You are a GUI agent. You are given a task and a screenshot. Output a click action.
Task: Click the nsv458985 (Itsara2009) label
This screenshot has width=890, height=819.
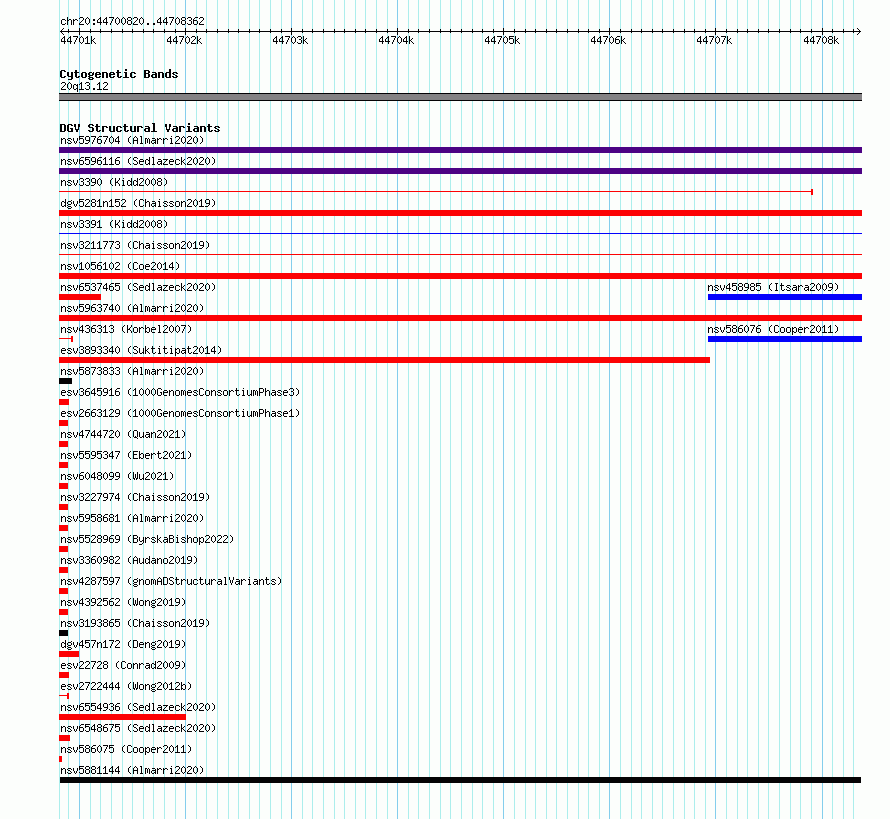[773, 287]
